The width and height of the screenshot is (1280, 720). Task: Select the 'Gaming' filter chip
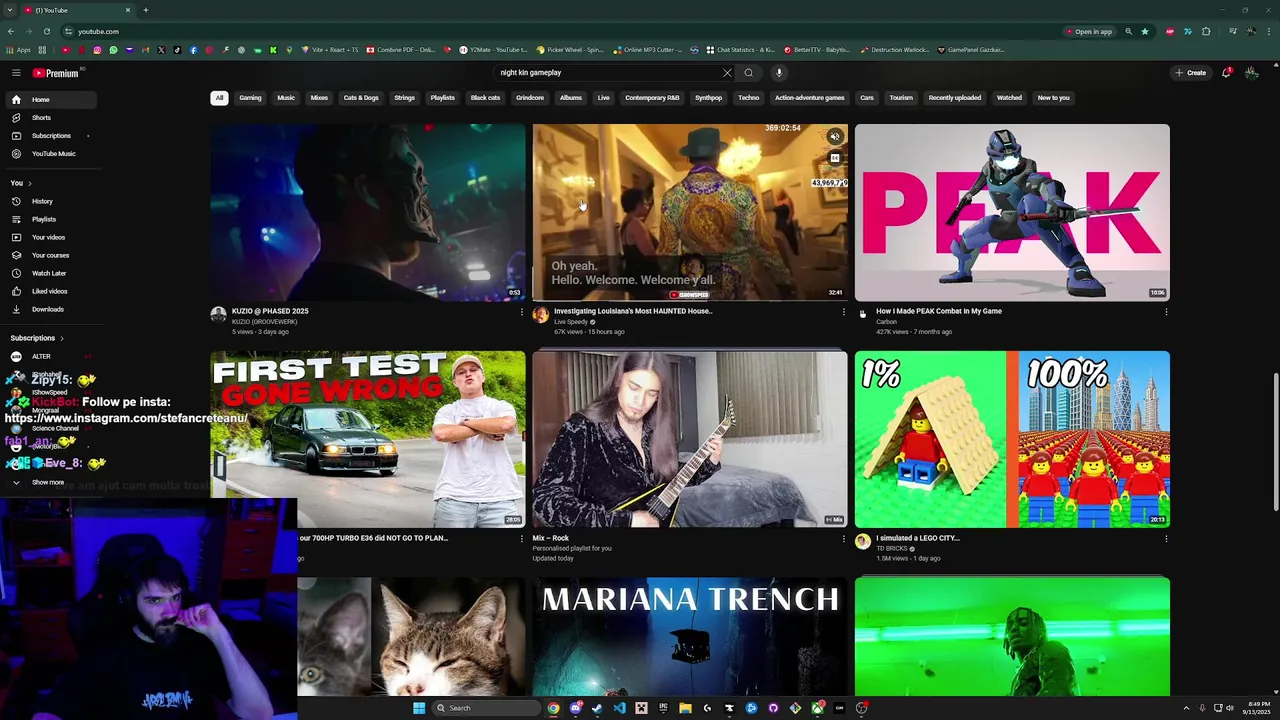pos(250,98)
